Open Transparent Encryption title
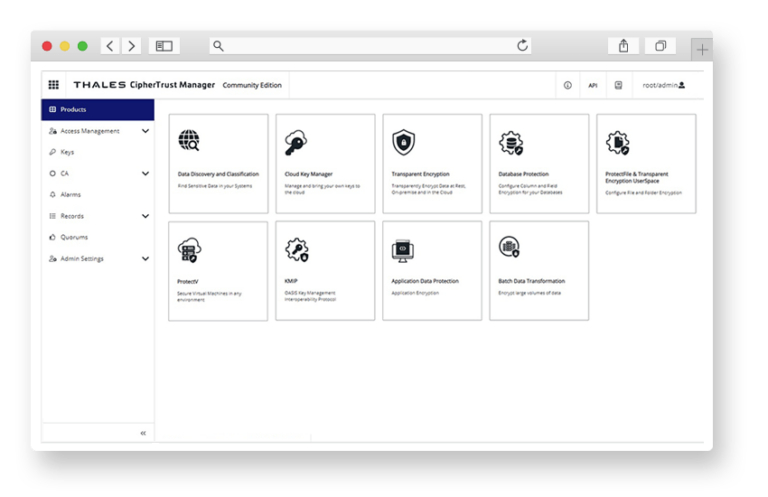 coord(420,174)
